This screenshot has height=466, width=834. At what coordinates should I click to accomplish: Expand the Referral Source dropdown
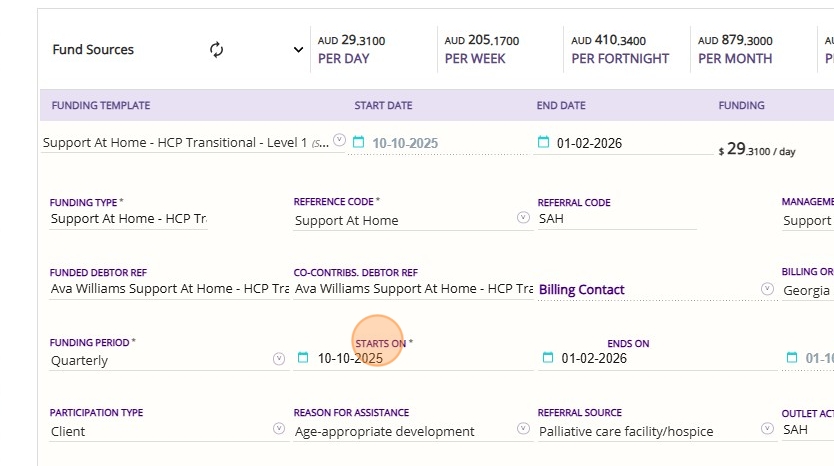767,428
